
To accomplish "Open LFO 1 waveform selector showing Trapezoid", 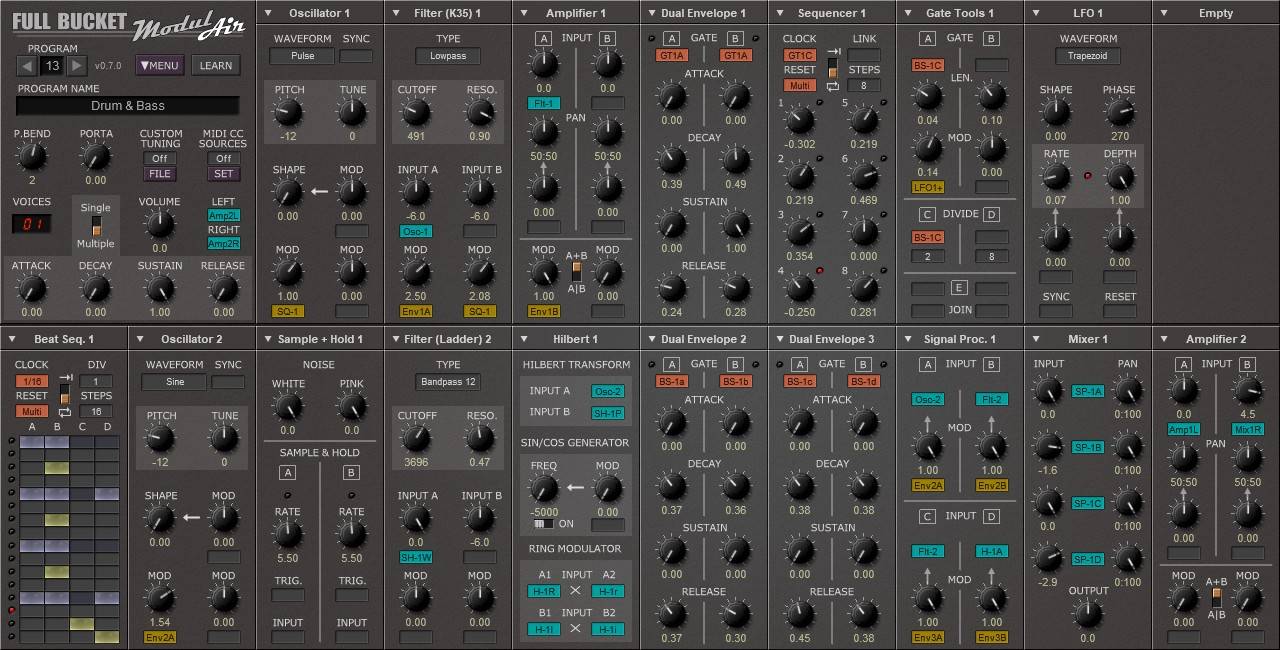I will click(1087, 56).
